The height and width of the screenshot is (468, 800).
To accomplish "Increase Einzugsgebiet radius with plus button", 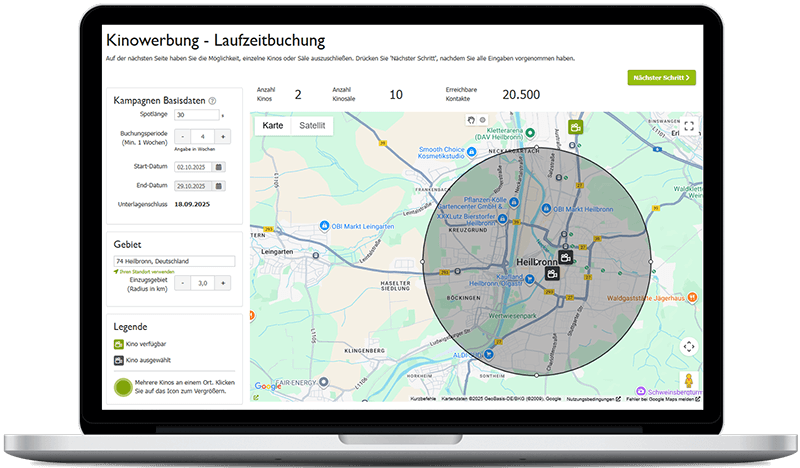I will coord(222,283).
